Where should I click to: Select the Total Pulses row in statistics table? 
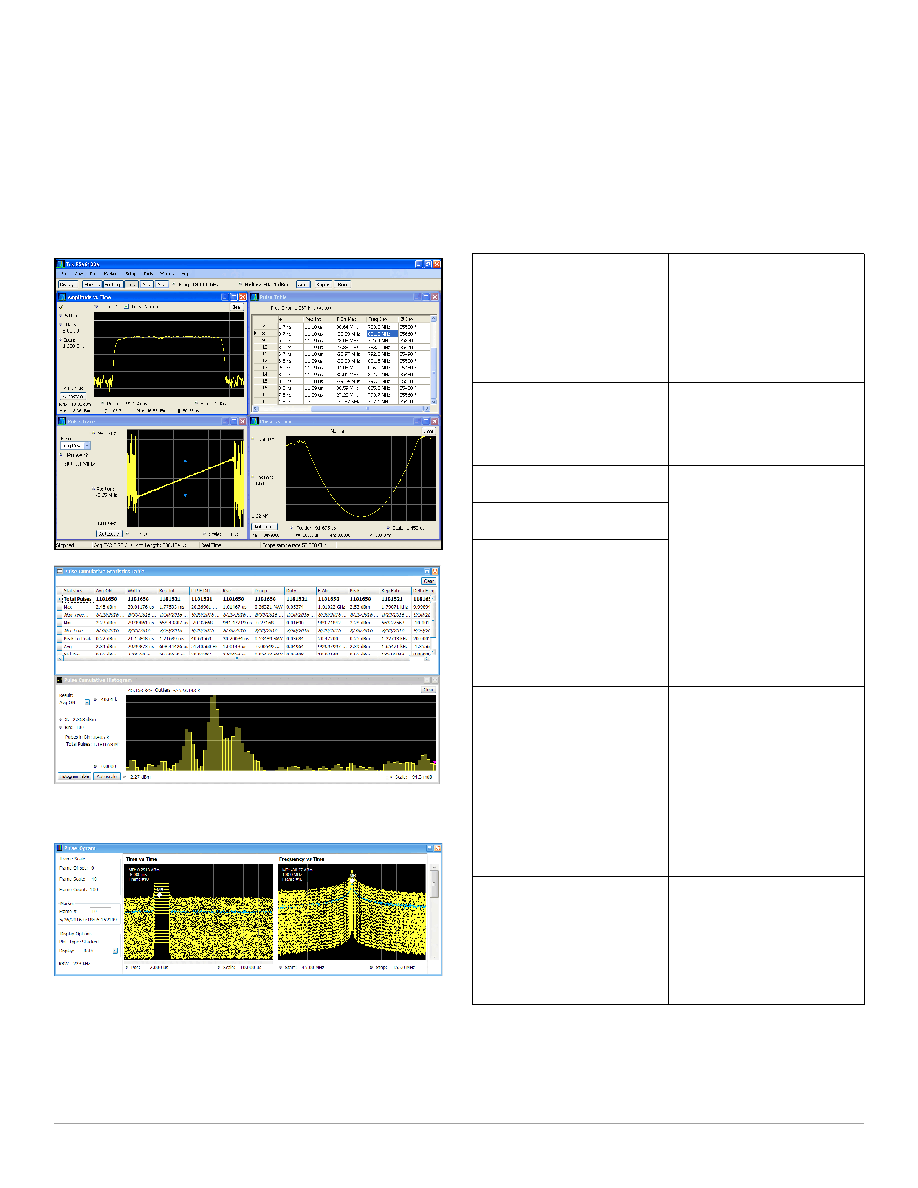(246, 599)
